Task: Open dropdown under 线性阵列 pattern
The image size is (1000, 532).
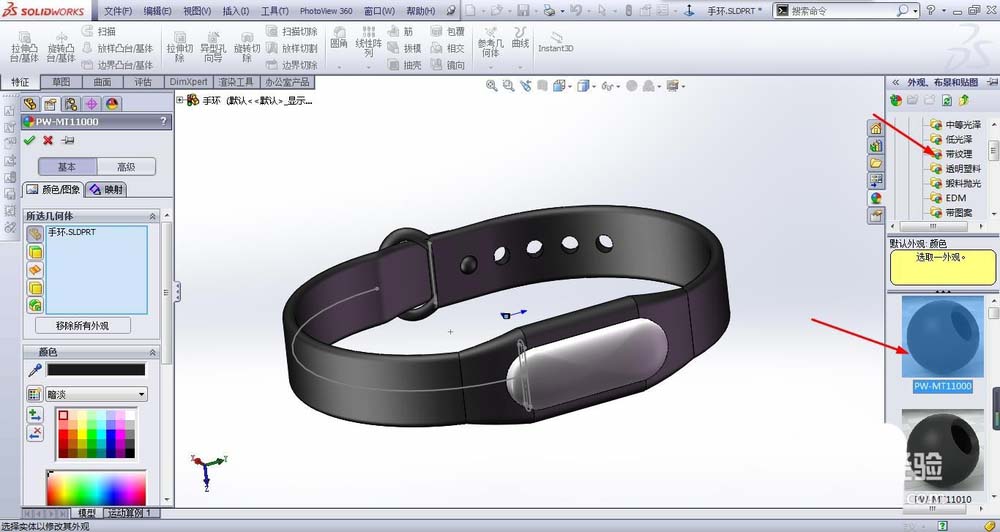Action: [368, 66]
